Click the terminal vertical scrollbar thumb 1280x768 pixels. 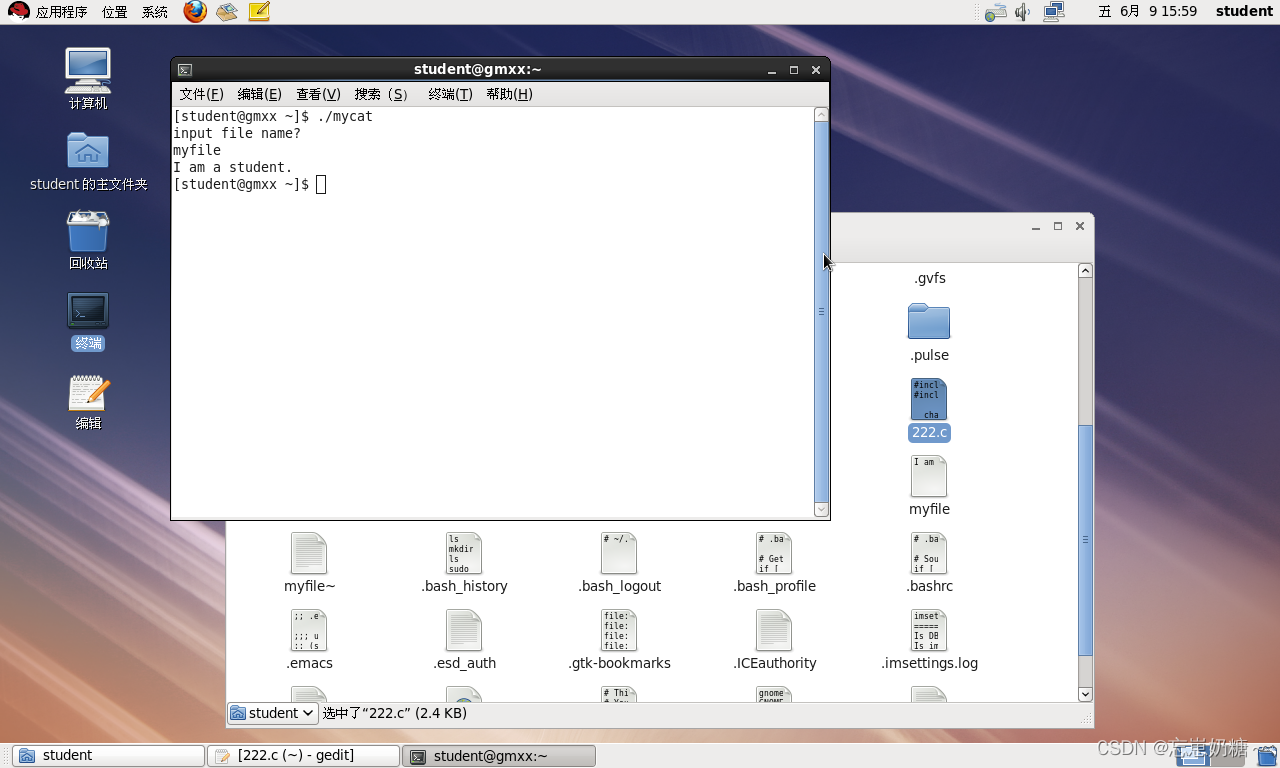[x=821, y=311]
